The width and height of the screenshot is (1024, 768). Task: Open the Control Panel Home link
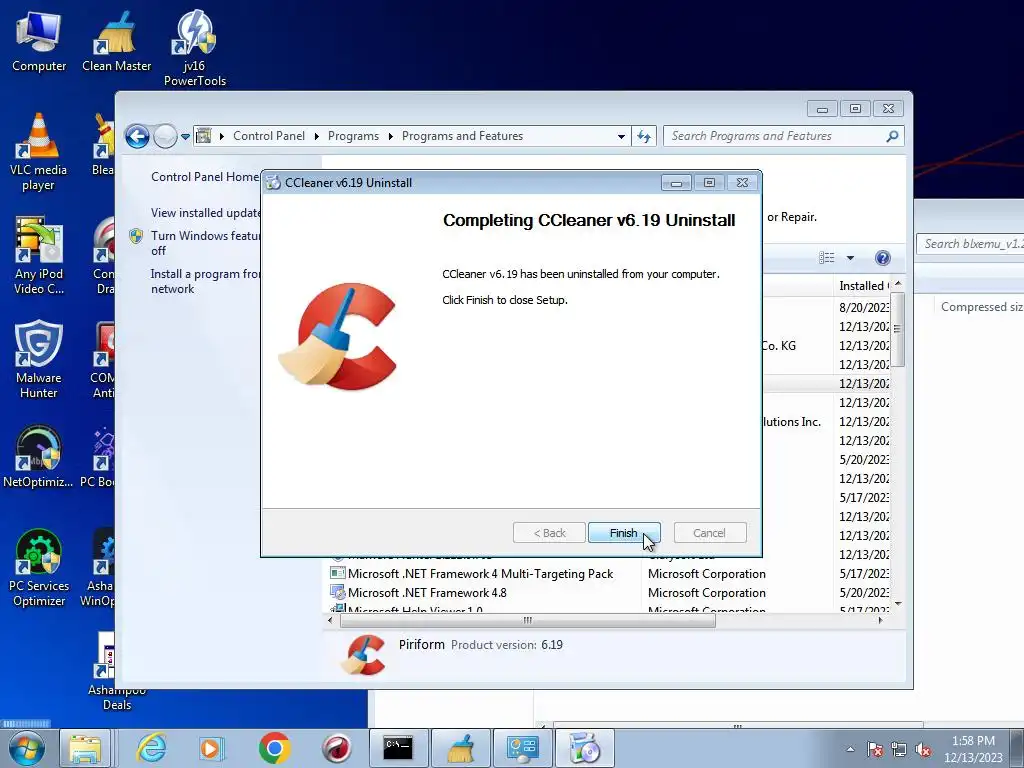pos(205,177)
